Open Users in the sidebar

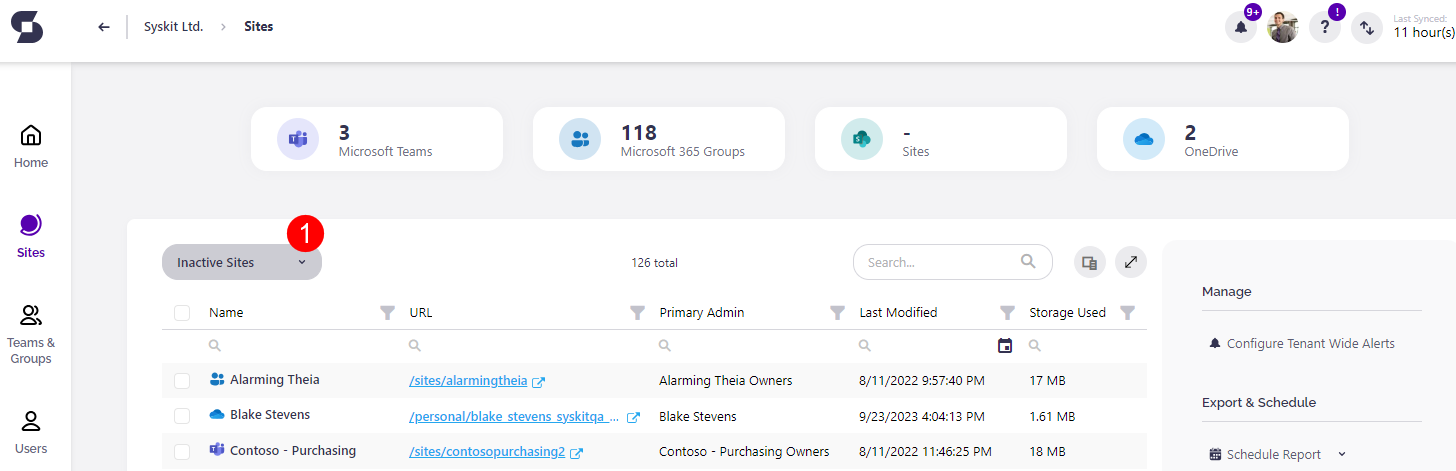(31, 432)
